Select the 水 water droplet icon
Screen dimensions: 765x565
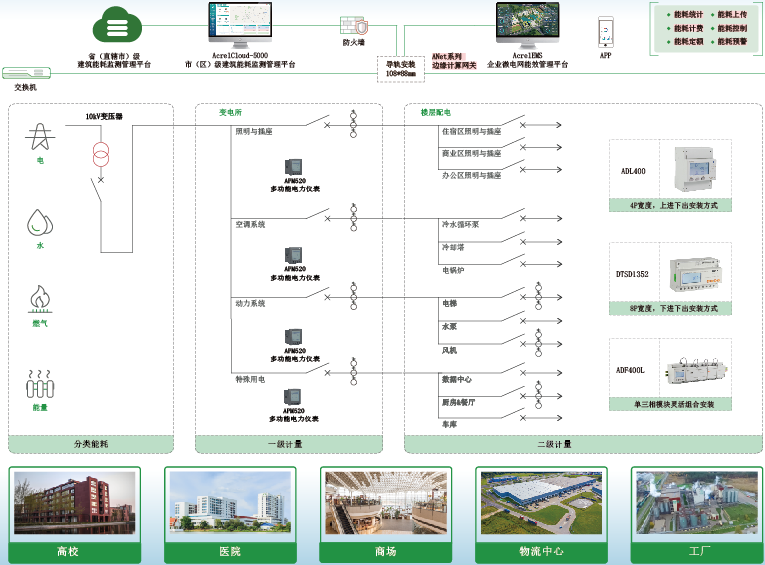(40, 222)
